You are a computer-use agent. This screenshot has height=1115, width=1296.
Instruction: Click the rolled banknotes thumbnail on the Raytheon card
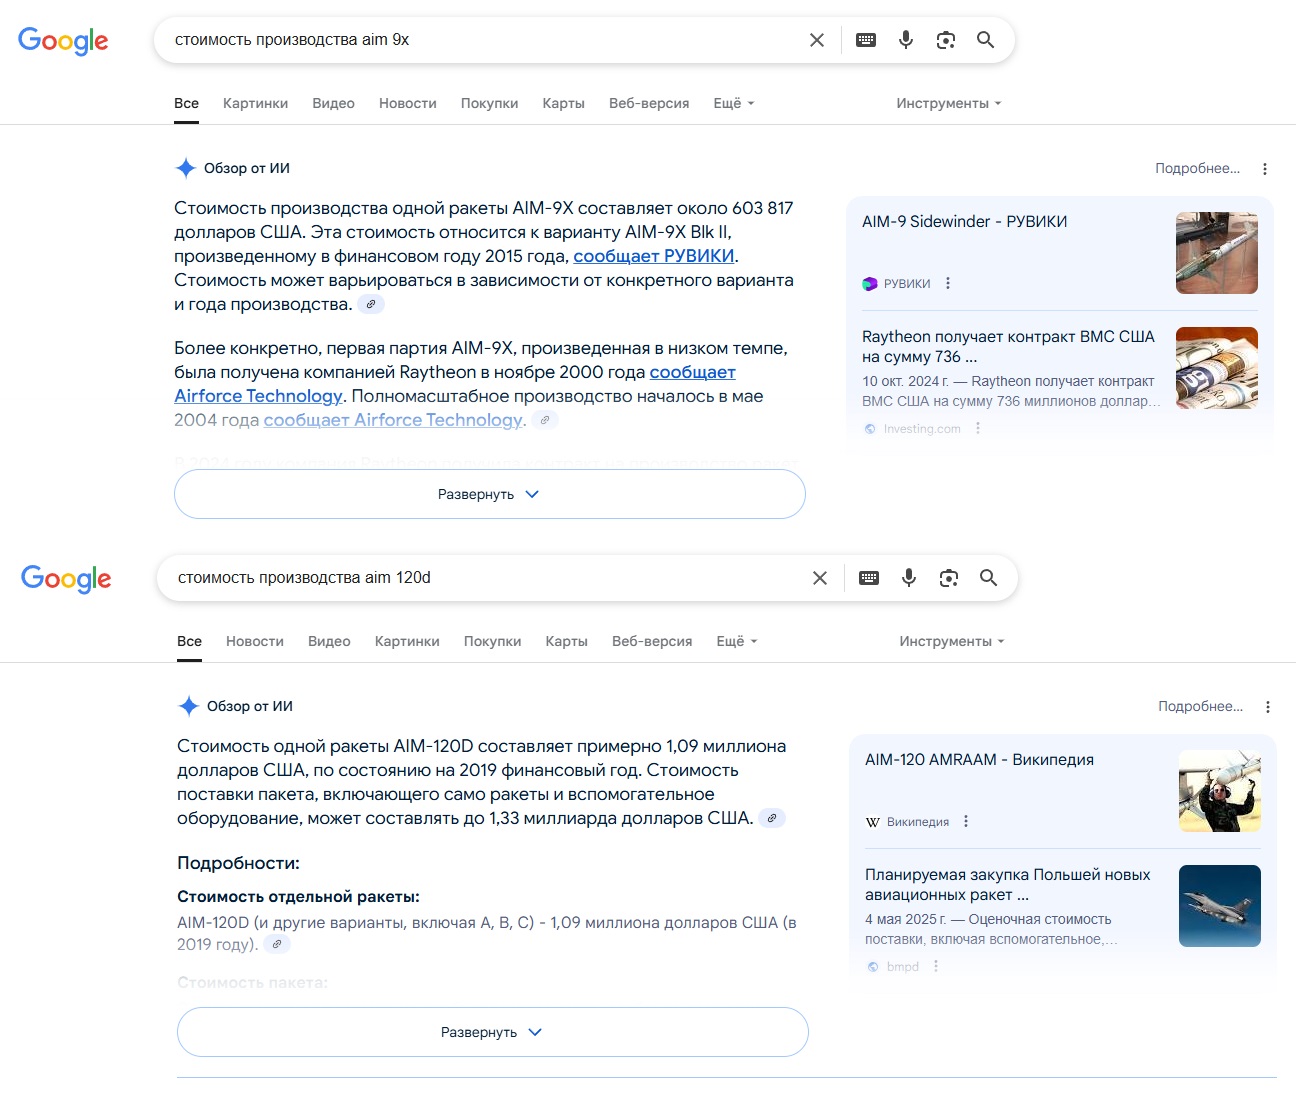pyautogui.click(x=1217, y=368)
